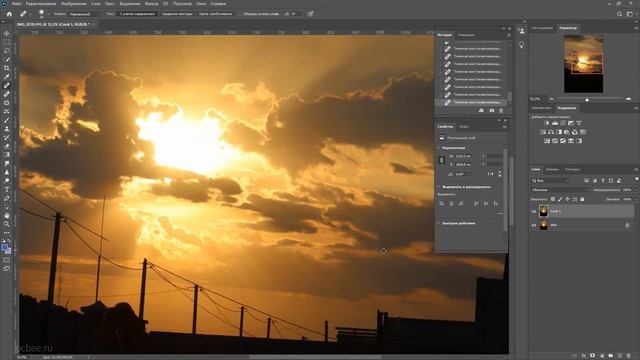Switch to the Библиотеки tab
This screenshot has height=360, width=640.
tap(541, 108)
